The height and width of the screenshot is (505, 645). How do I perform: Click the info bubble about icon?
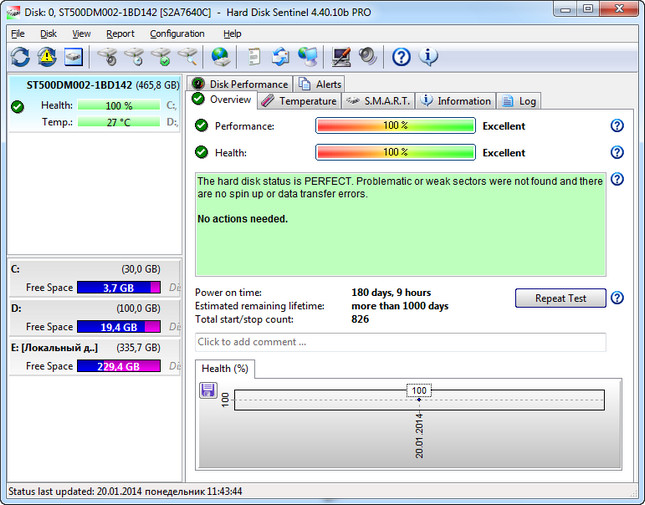(428, 56)
